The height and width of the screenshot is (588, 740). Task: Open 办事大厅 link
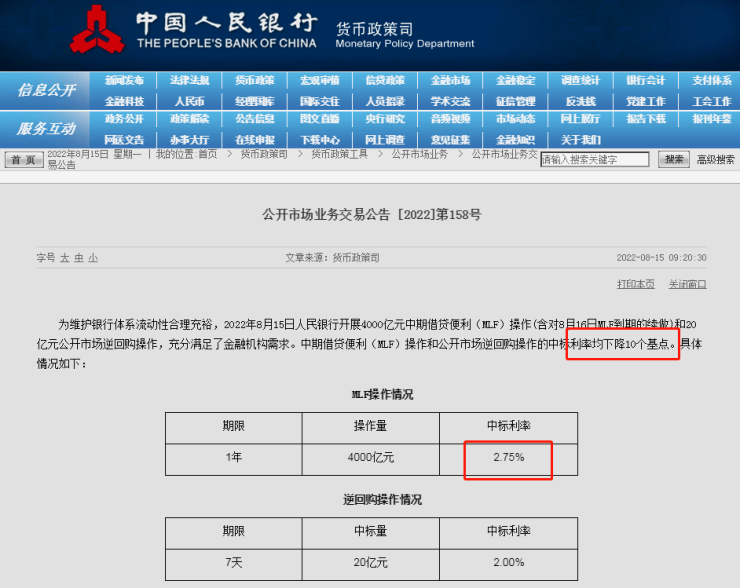click(x=189, y=140)
